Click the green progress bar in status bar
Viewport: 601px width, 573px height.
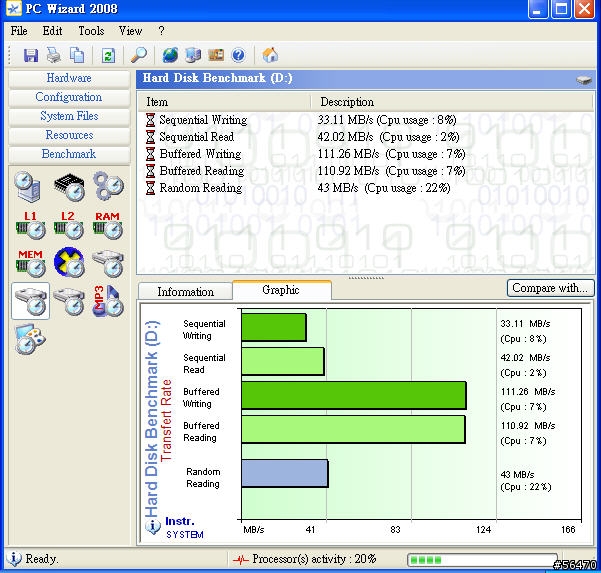pos(483,560)
